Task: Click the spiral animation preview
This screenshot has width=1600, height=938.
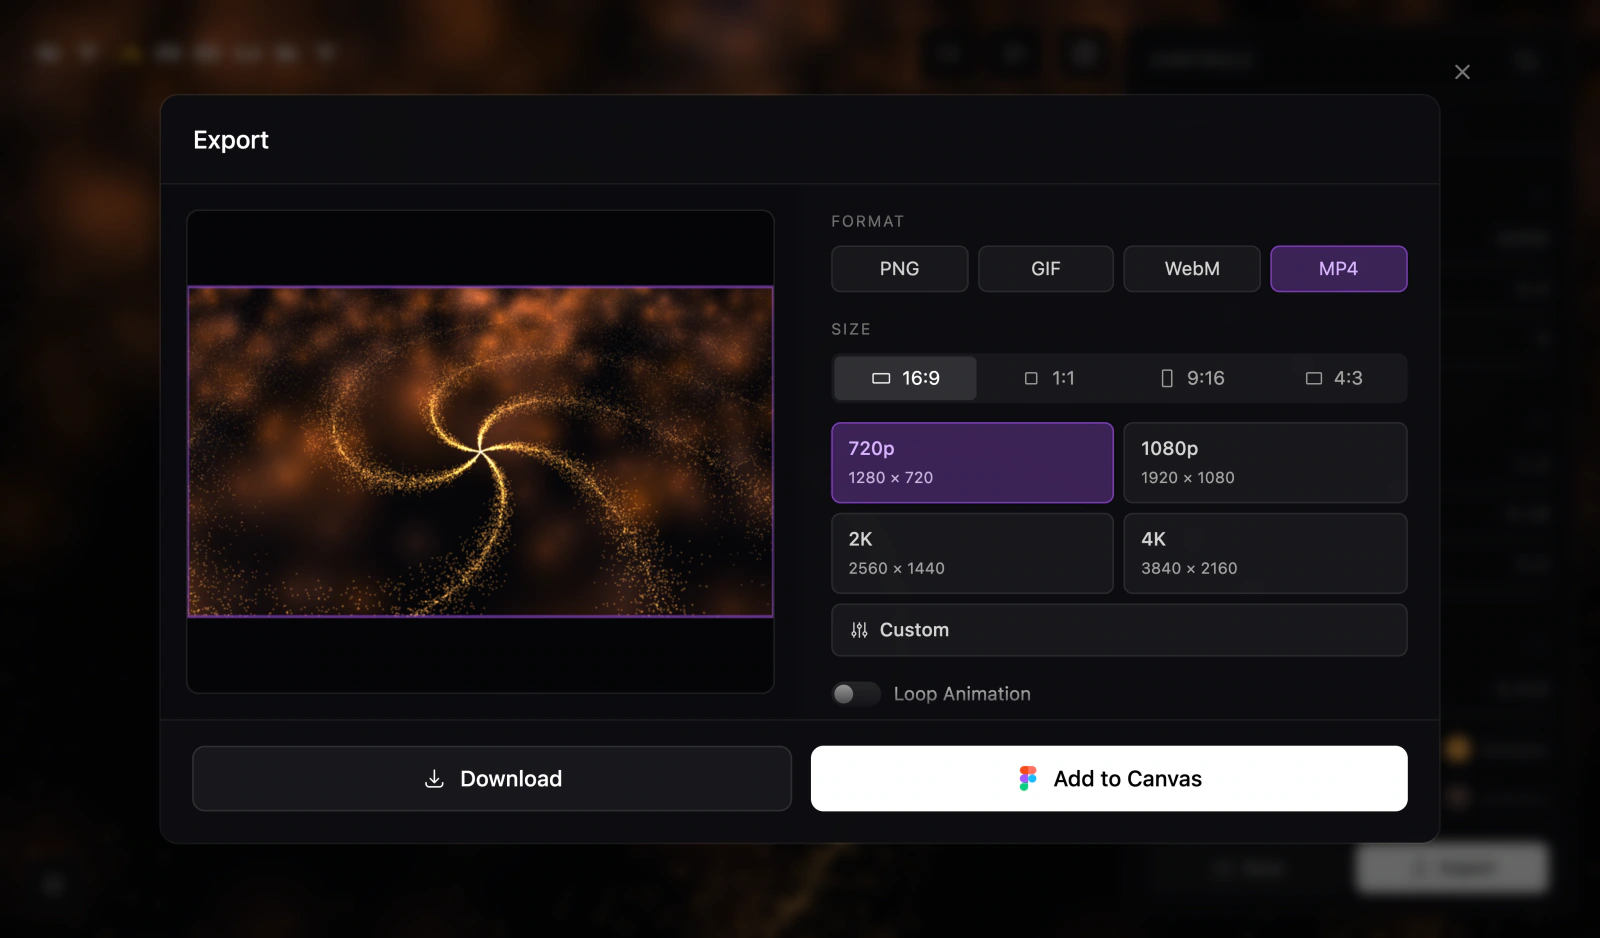Action: point(480,452)
